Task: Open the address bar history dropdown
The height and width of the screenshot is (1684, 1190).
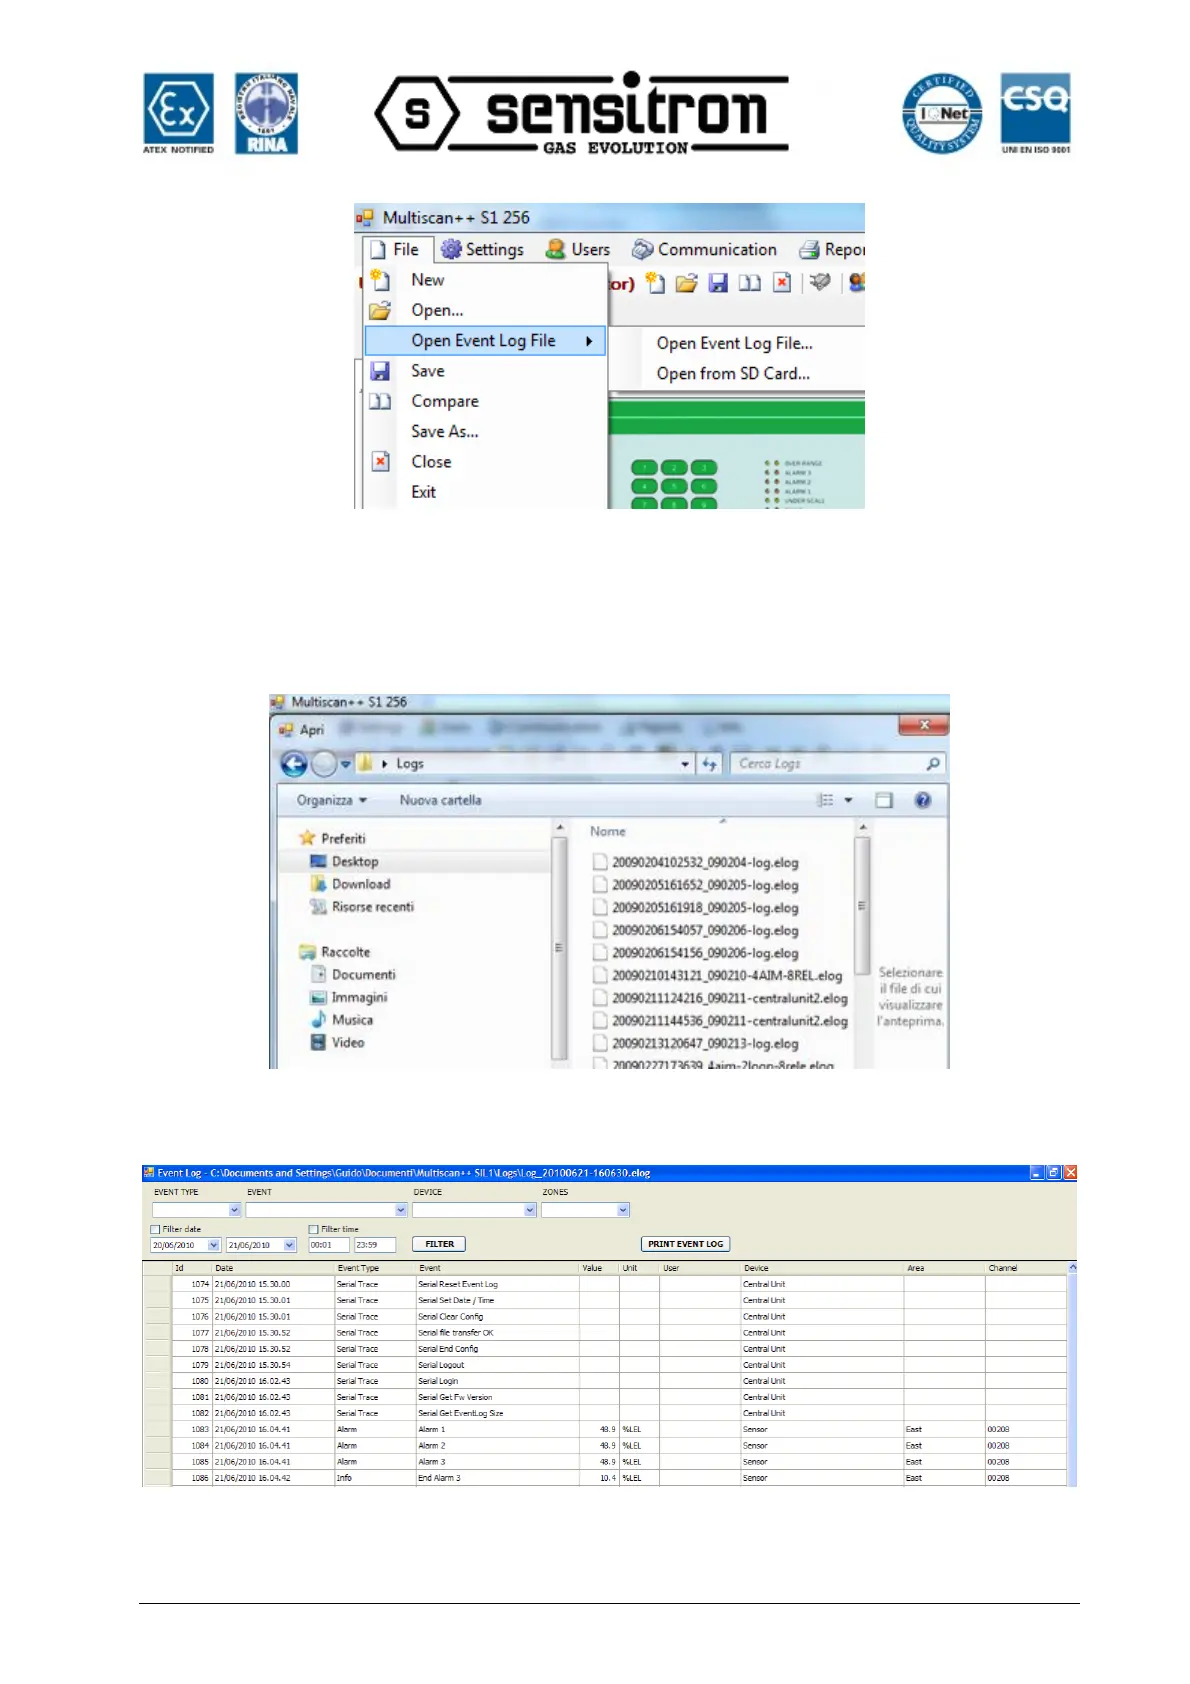Action: 685,764
